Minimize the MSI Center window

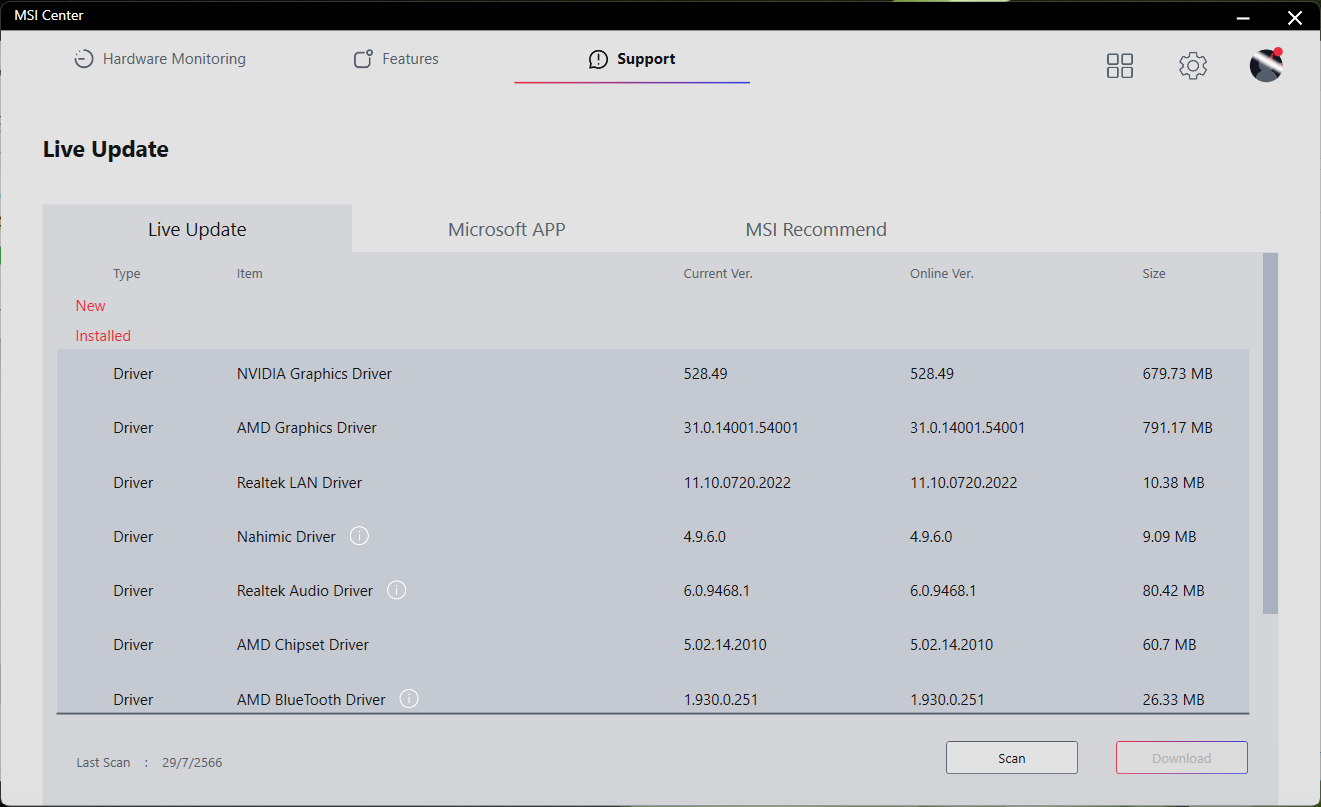pos(1243,17)
